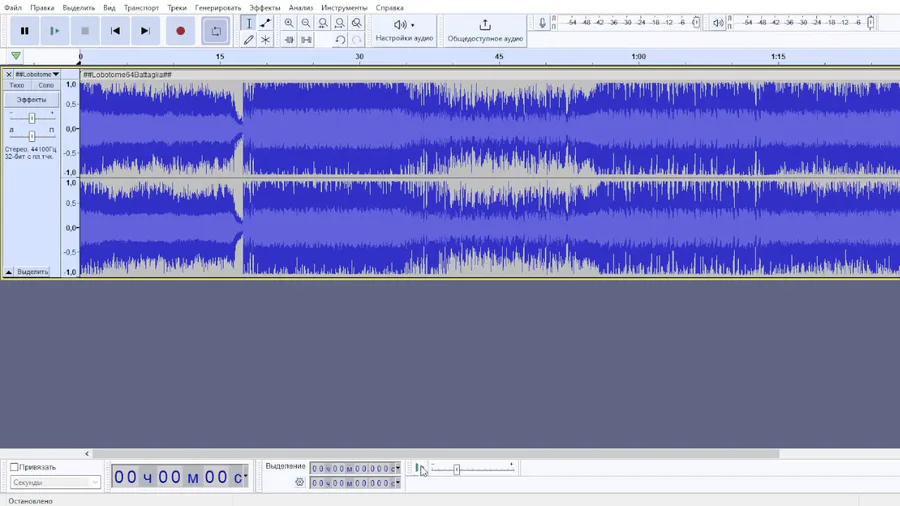Click the Zoom In magnifier
This screenshot has height=506, width=900.
(289, 23)
